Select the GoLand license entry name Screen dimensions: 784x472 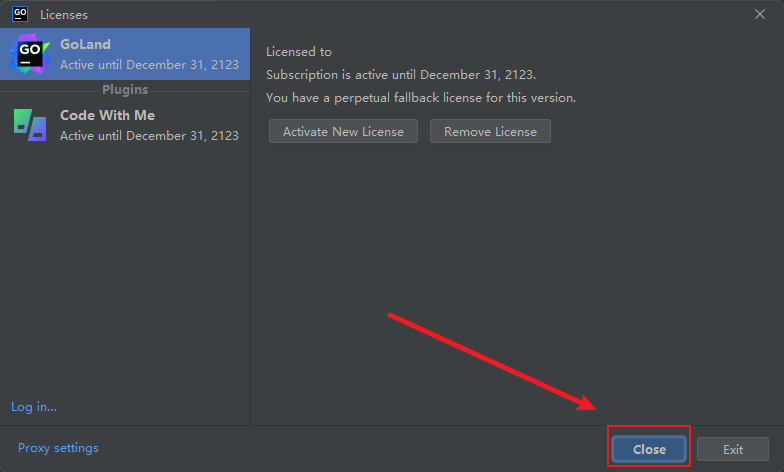[x=85, y=44]
